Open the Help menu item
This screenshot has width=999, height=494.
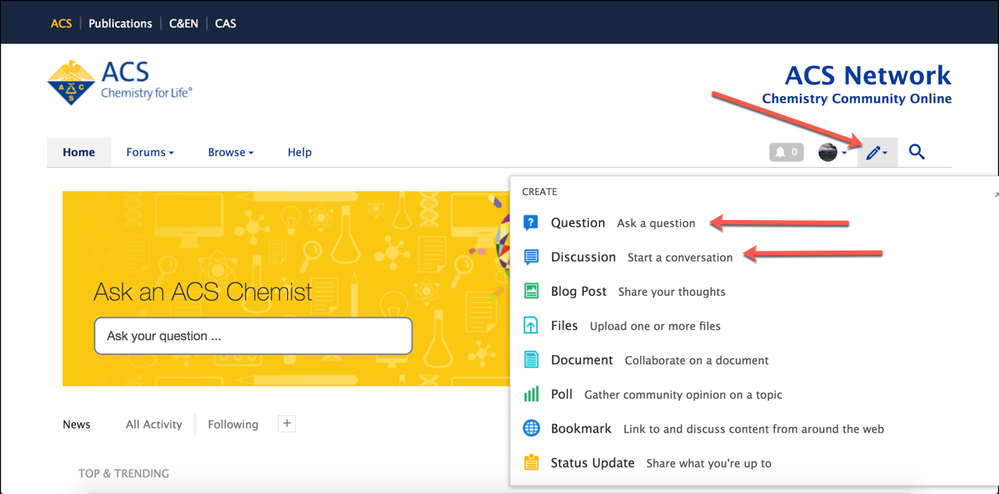tap(299, 152)
